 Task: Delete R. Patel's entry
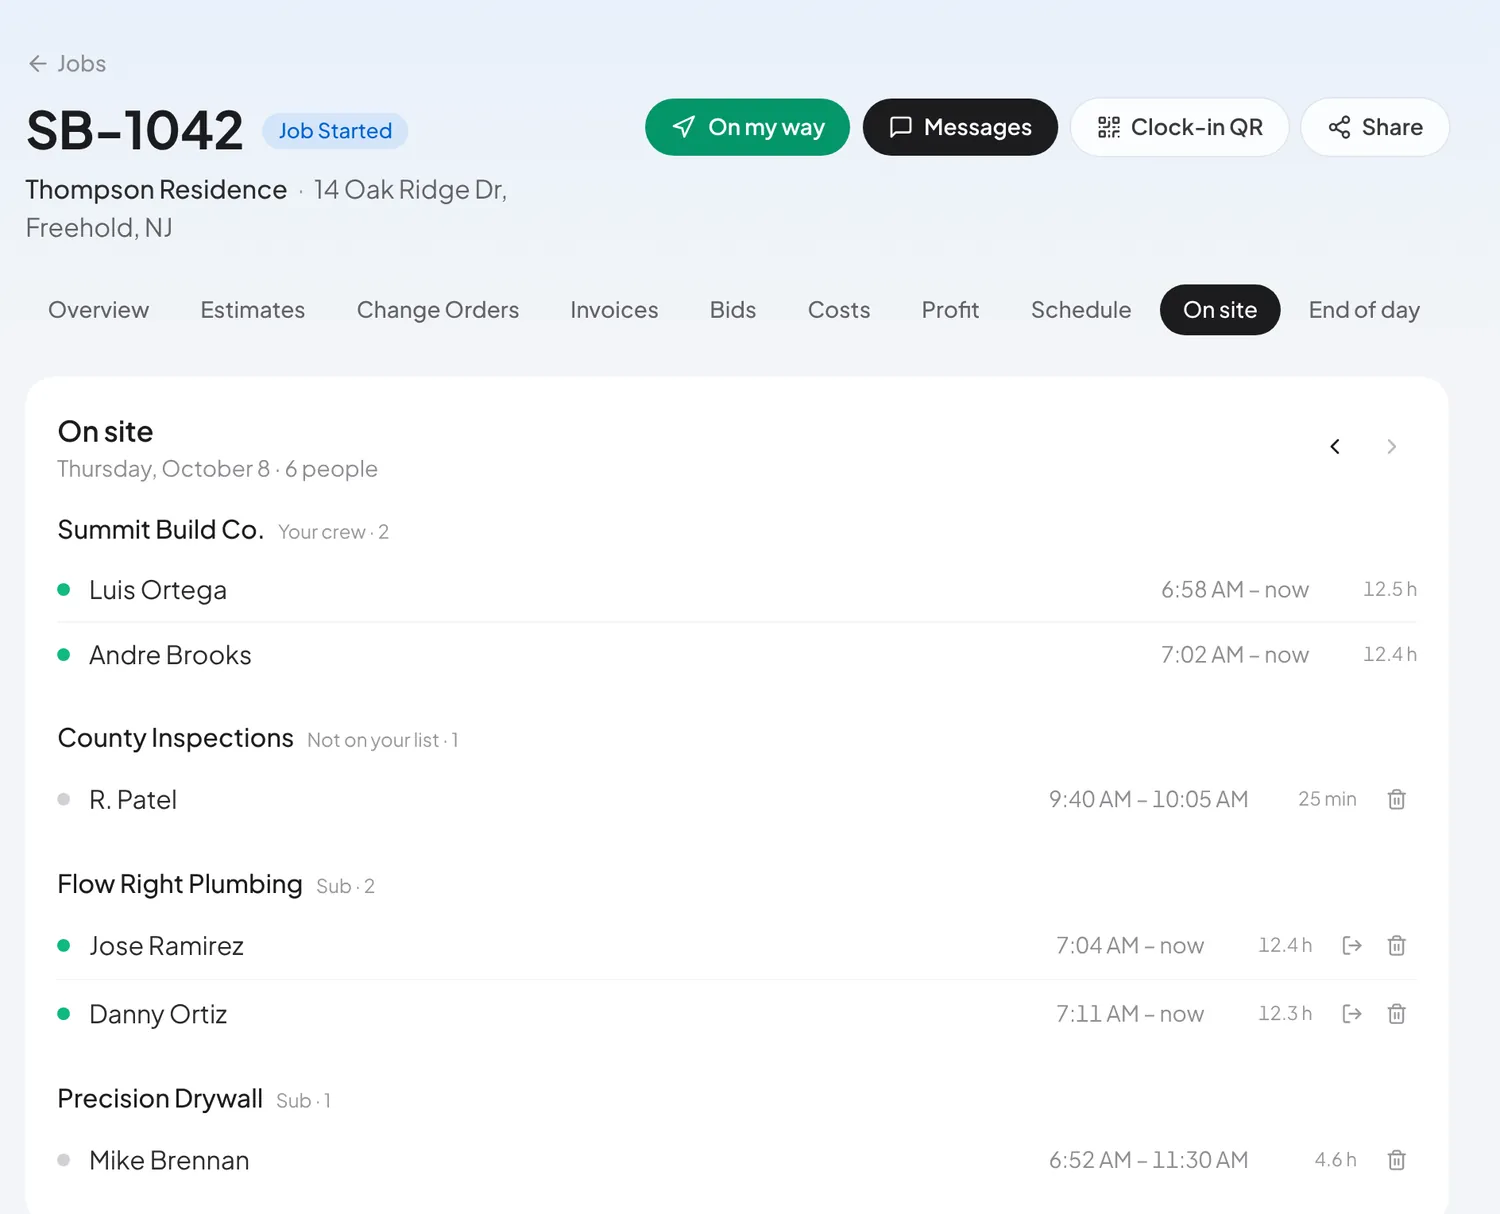[1397, 799]
